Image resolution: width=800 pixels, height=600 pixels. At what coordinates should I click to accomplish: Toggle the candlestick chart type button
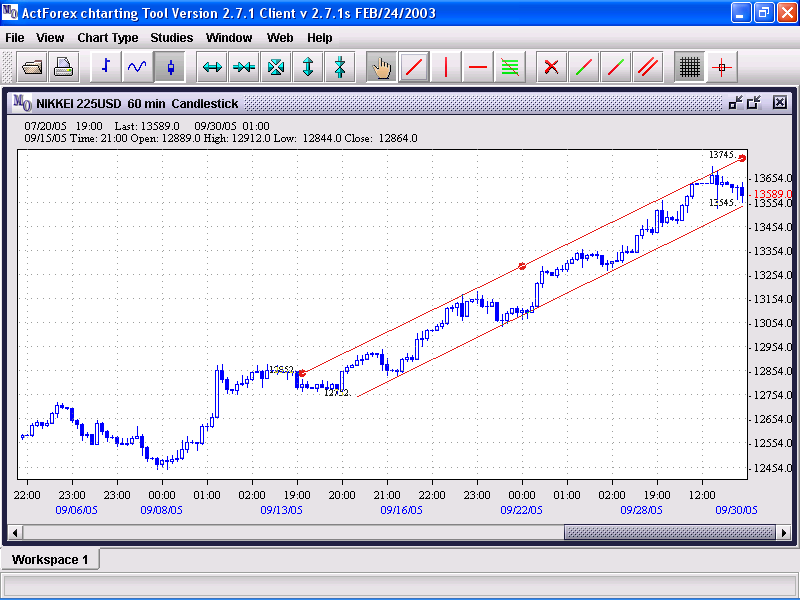170,68
